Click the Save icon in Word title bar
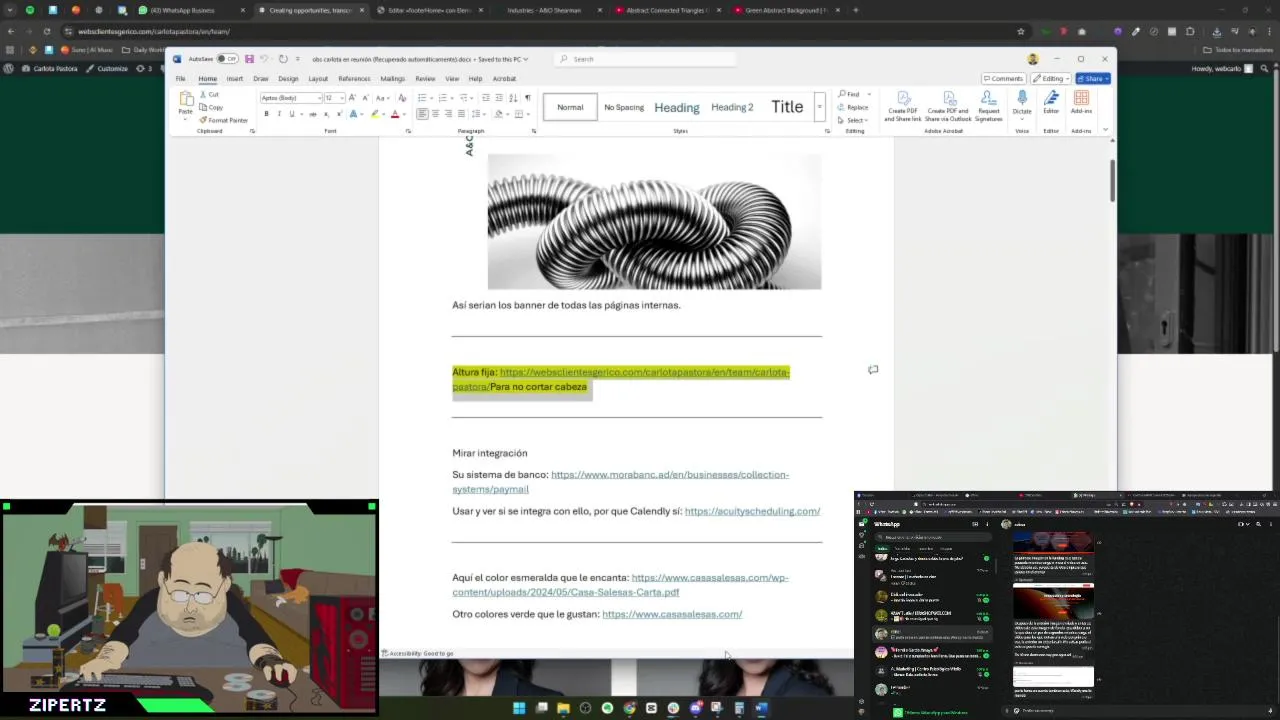Screen dimensions: 1280x720 pos(249,59)
